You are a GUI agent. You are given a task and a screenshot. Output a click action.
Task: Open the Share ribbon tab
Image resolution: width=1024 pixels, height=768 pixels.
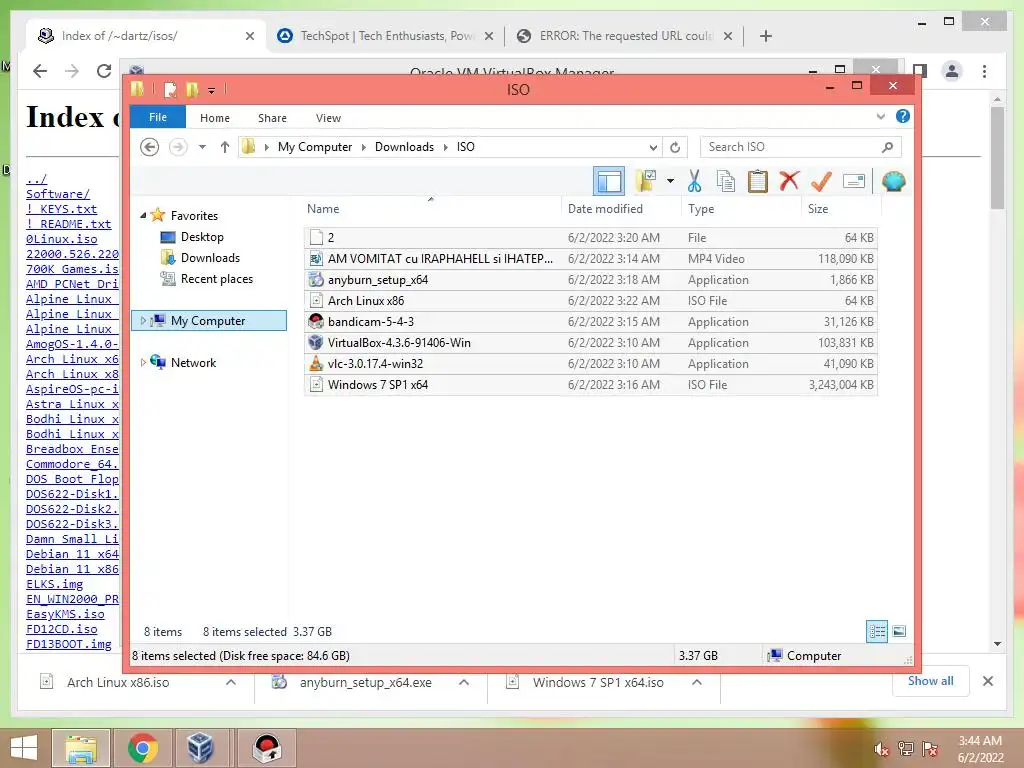click(272, 118)
